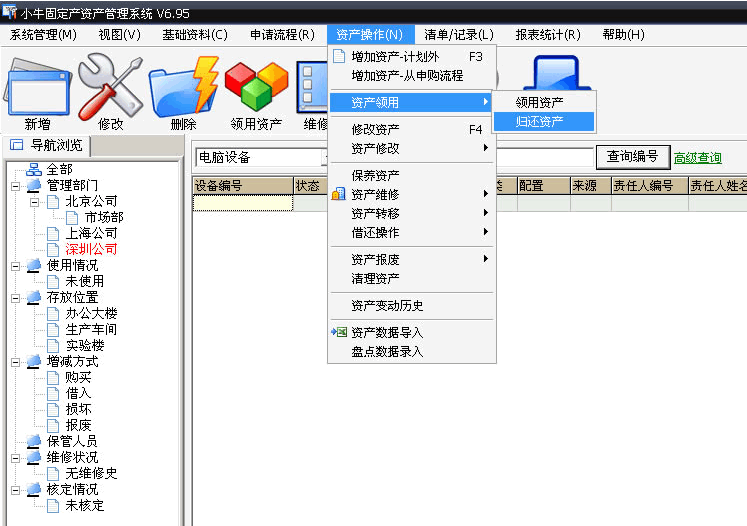
Task: Click the page icon next to 深圳公司
Action: click(x=53, y=249)
